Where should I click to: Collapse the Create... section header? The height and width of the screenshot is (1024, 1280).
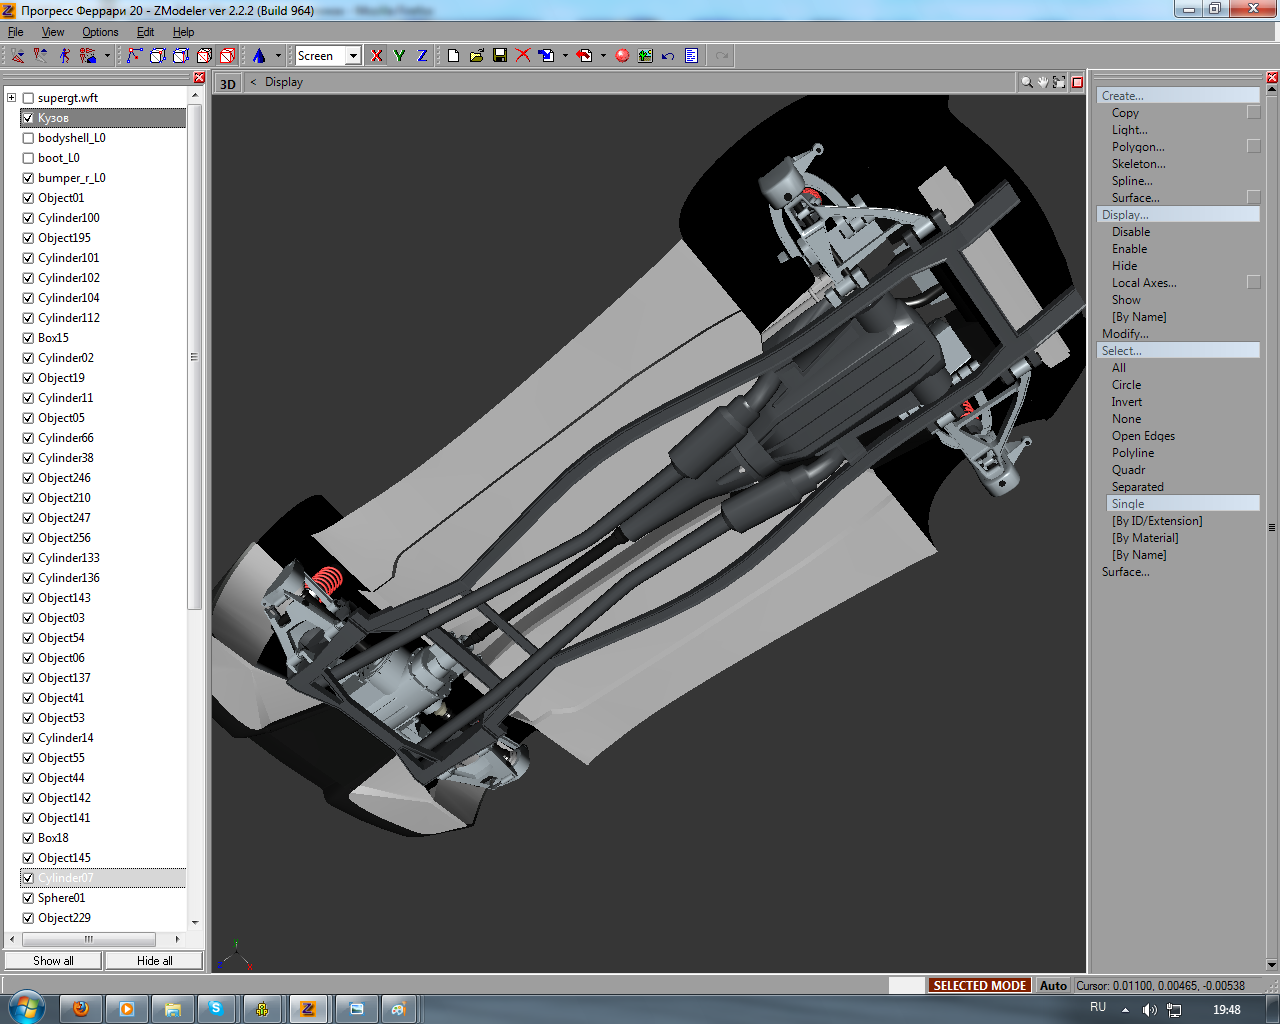click(1178, 95)
